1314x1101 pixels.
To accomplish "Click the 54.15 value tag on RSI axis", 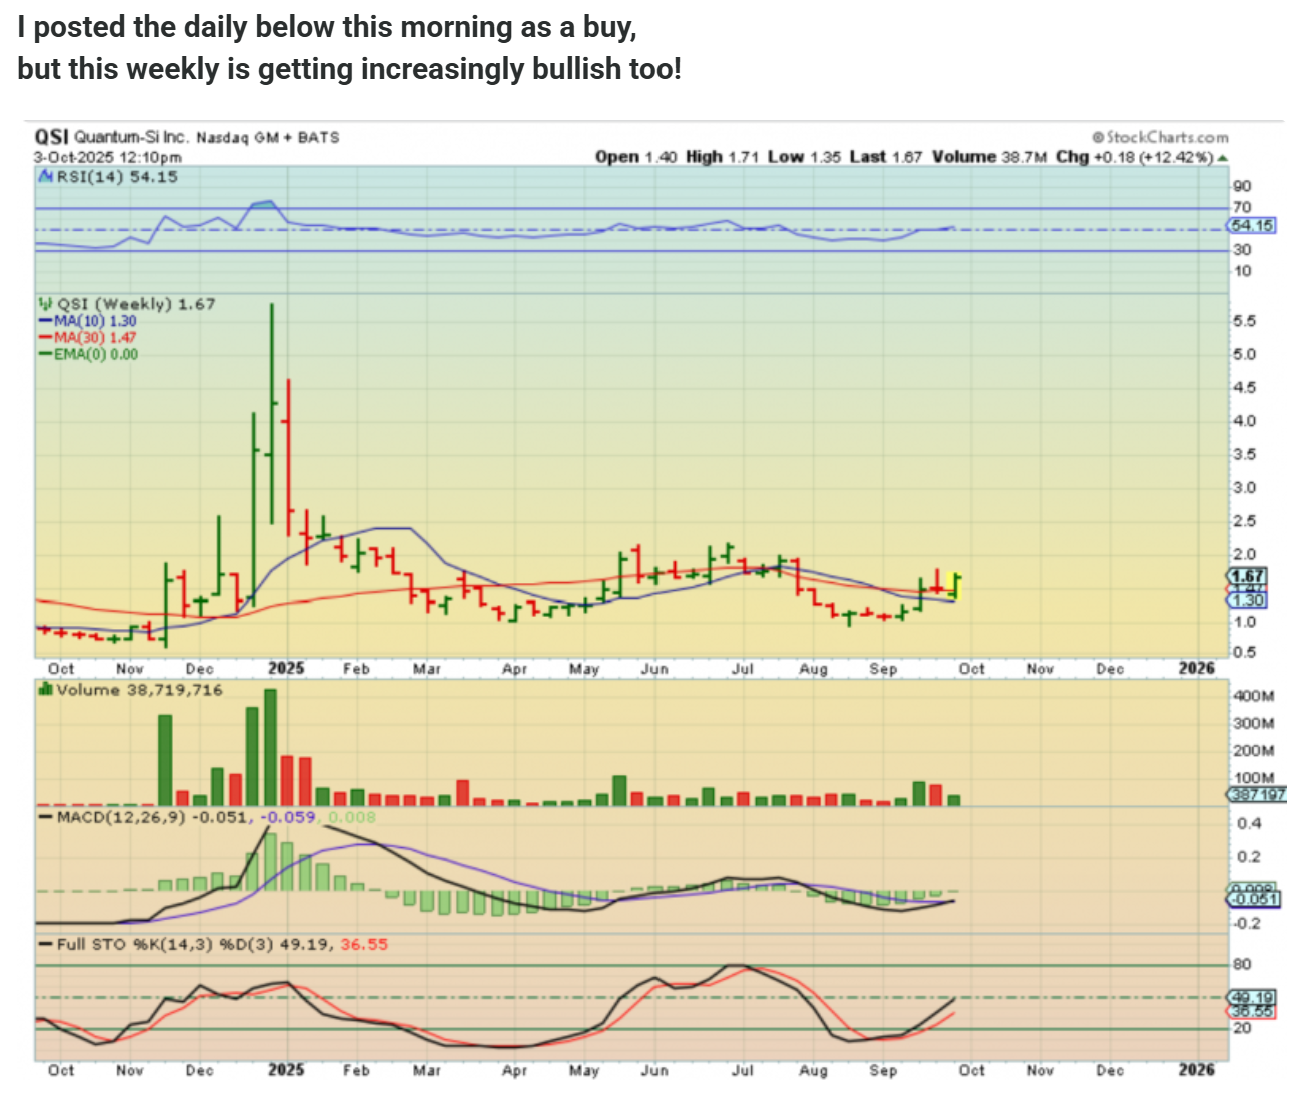I will (x=1252, y=226).
